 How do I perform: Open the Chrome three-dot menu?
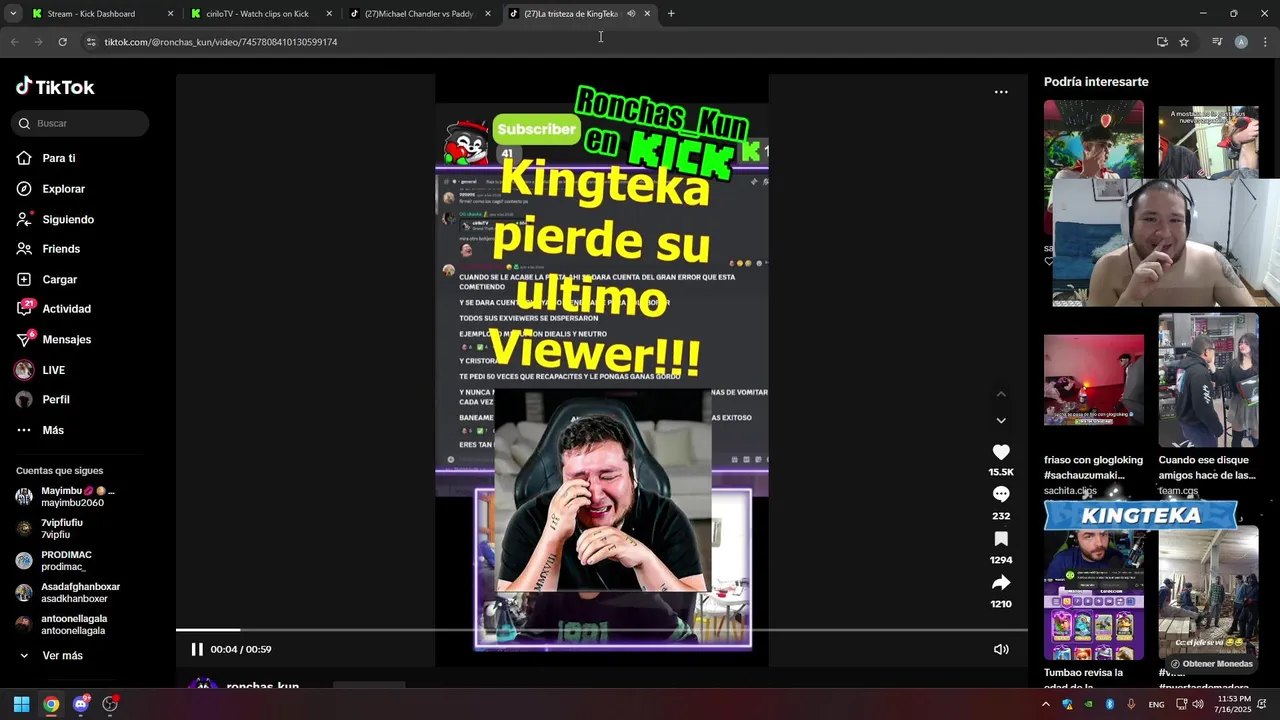[1265, 42]
